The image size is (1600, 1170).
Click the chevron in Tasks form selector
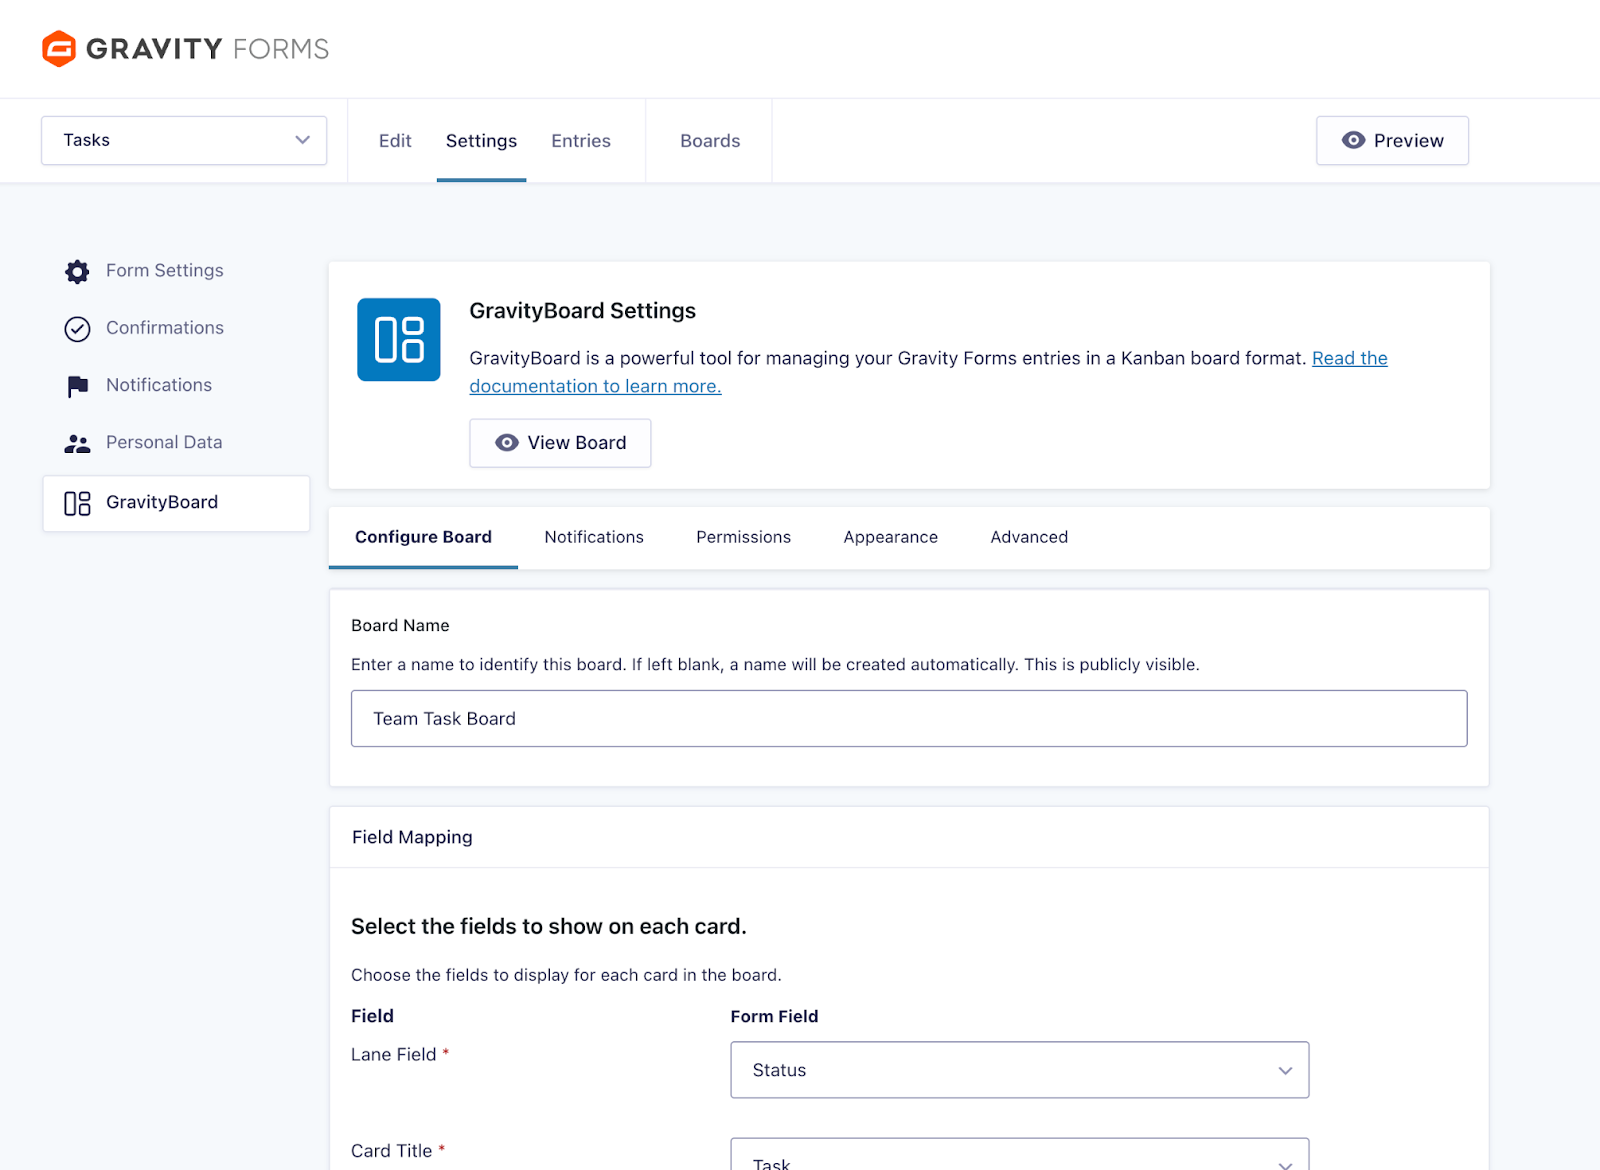(x=302, y=140)
